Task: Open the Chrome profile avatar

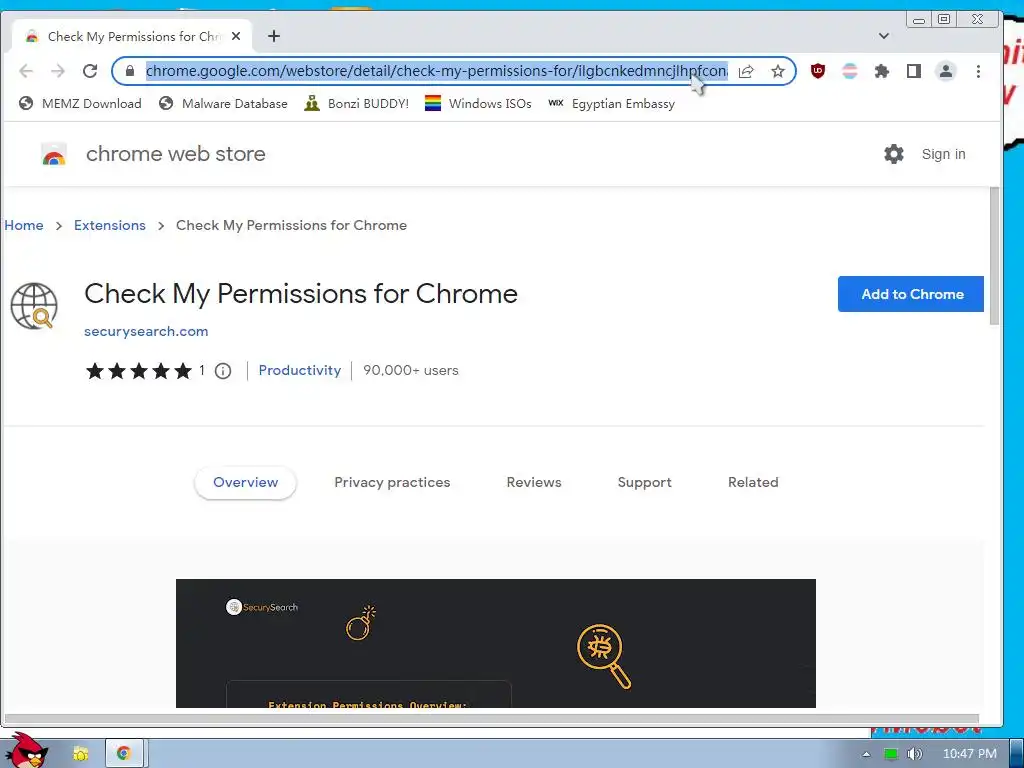Action: pos(946,71)
